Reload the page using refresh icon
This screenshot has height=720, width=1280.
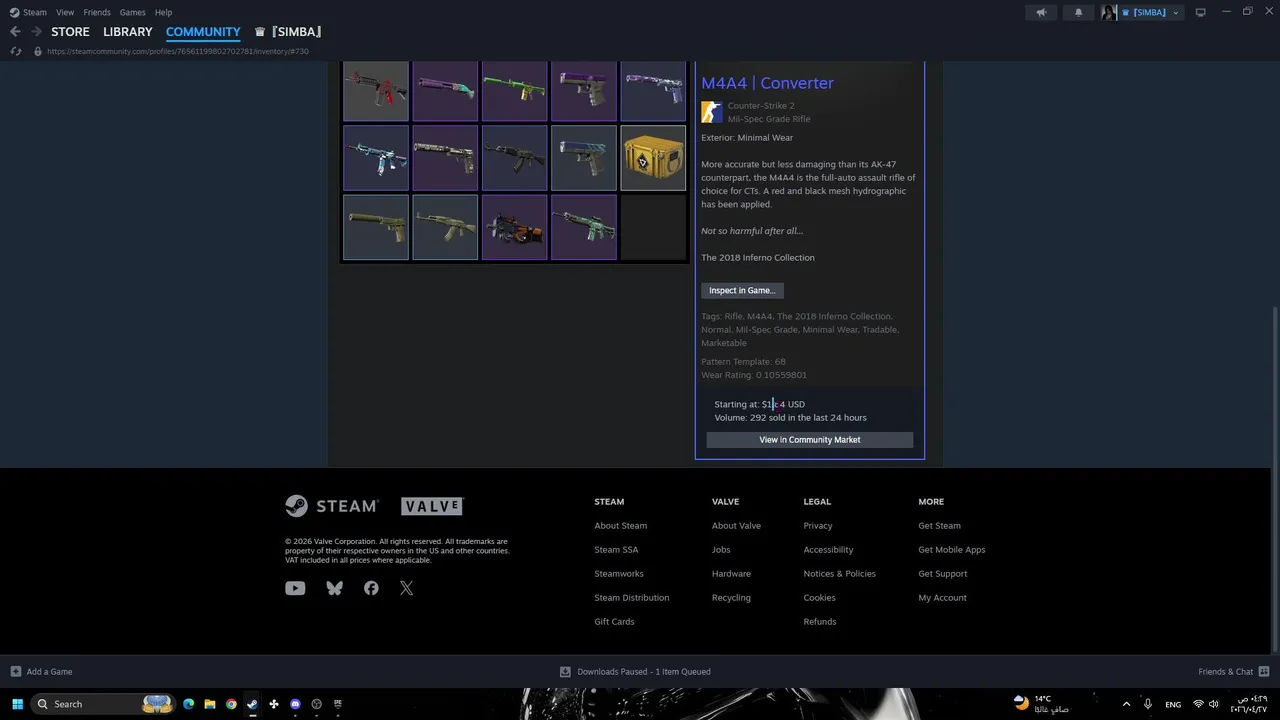click(x=16, y=51)
